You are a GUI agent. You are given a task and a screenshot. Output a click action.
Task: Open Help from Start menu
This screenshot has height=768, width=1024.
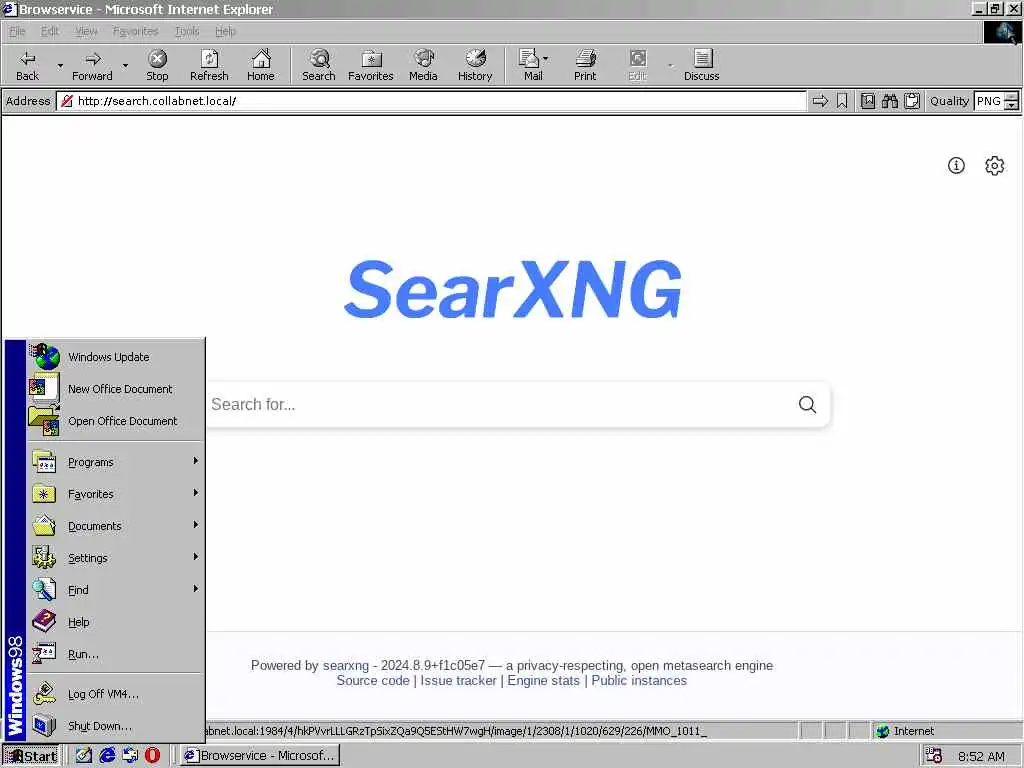coord(115,622)
